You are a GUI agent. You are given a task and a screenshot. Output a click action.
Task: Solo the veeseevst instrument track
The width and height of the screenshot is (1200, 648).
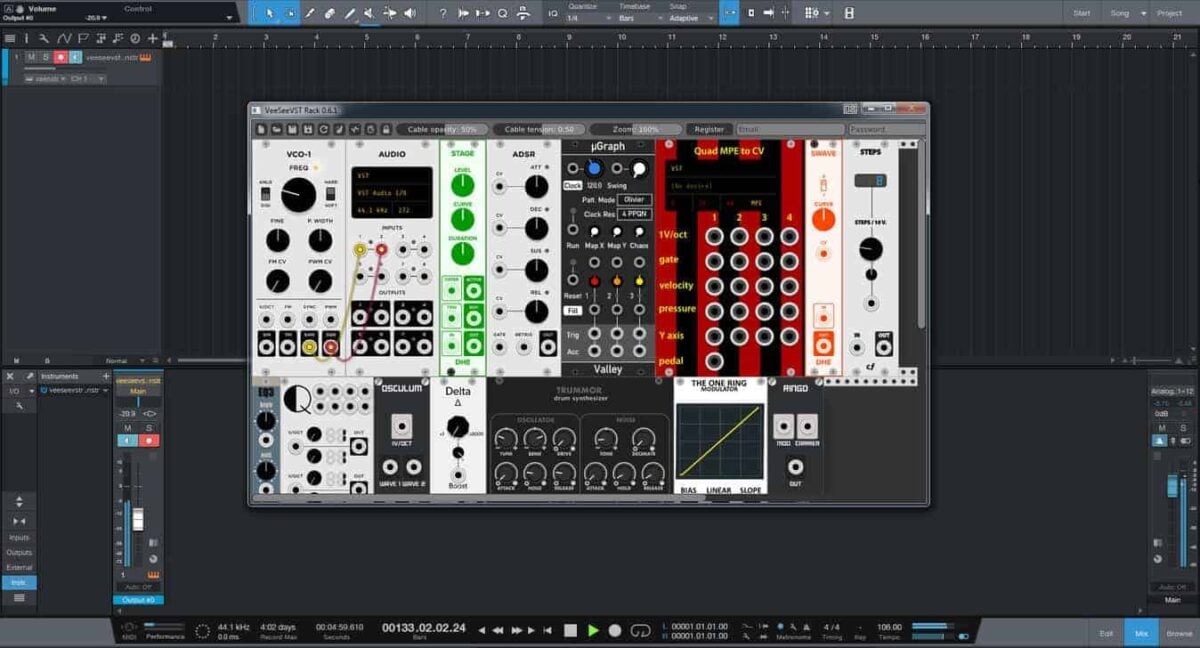click(48, 57)
